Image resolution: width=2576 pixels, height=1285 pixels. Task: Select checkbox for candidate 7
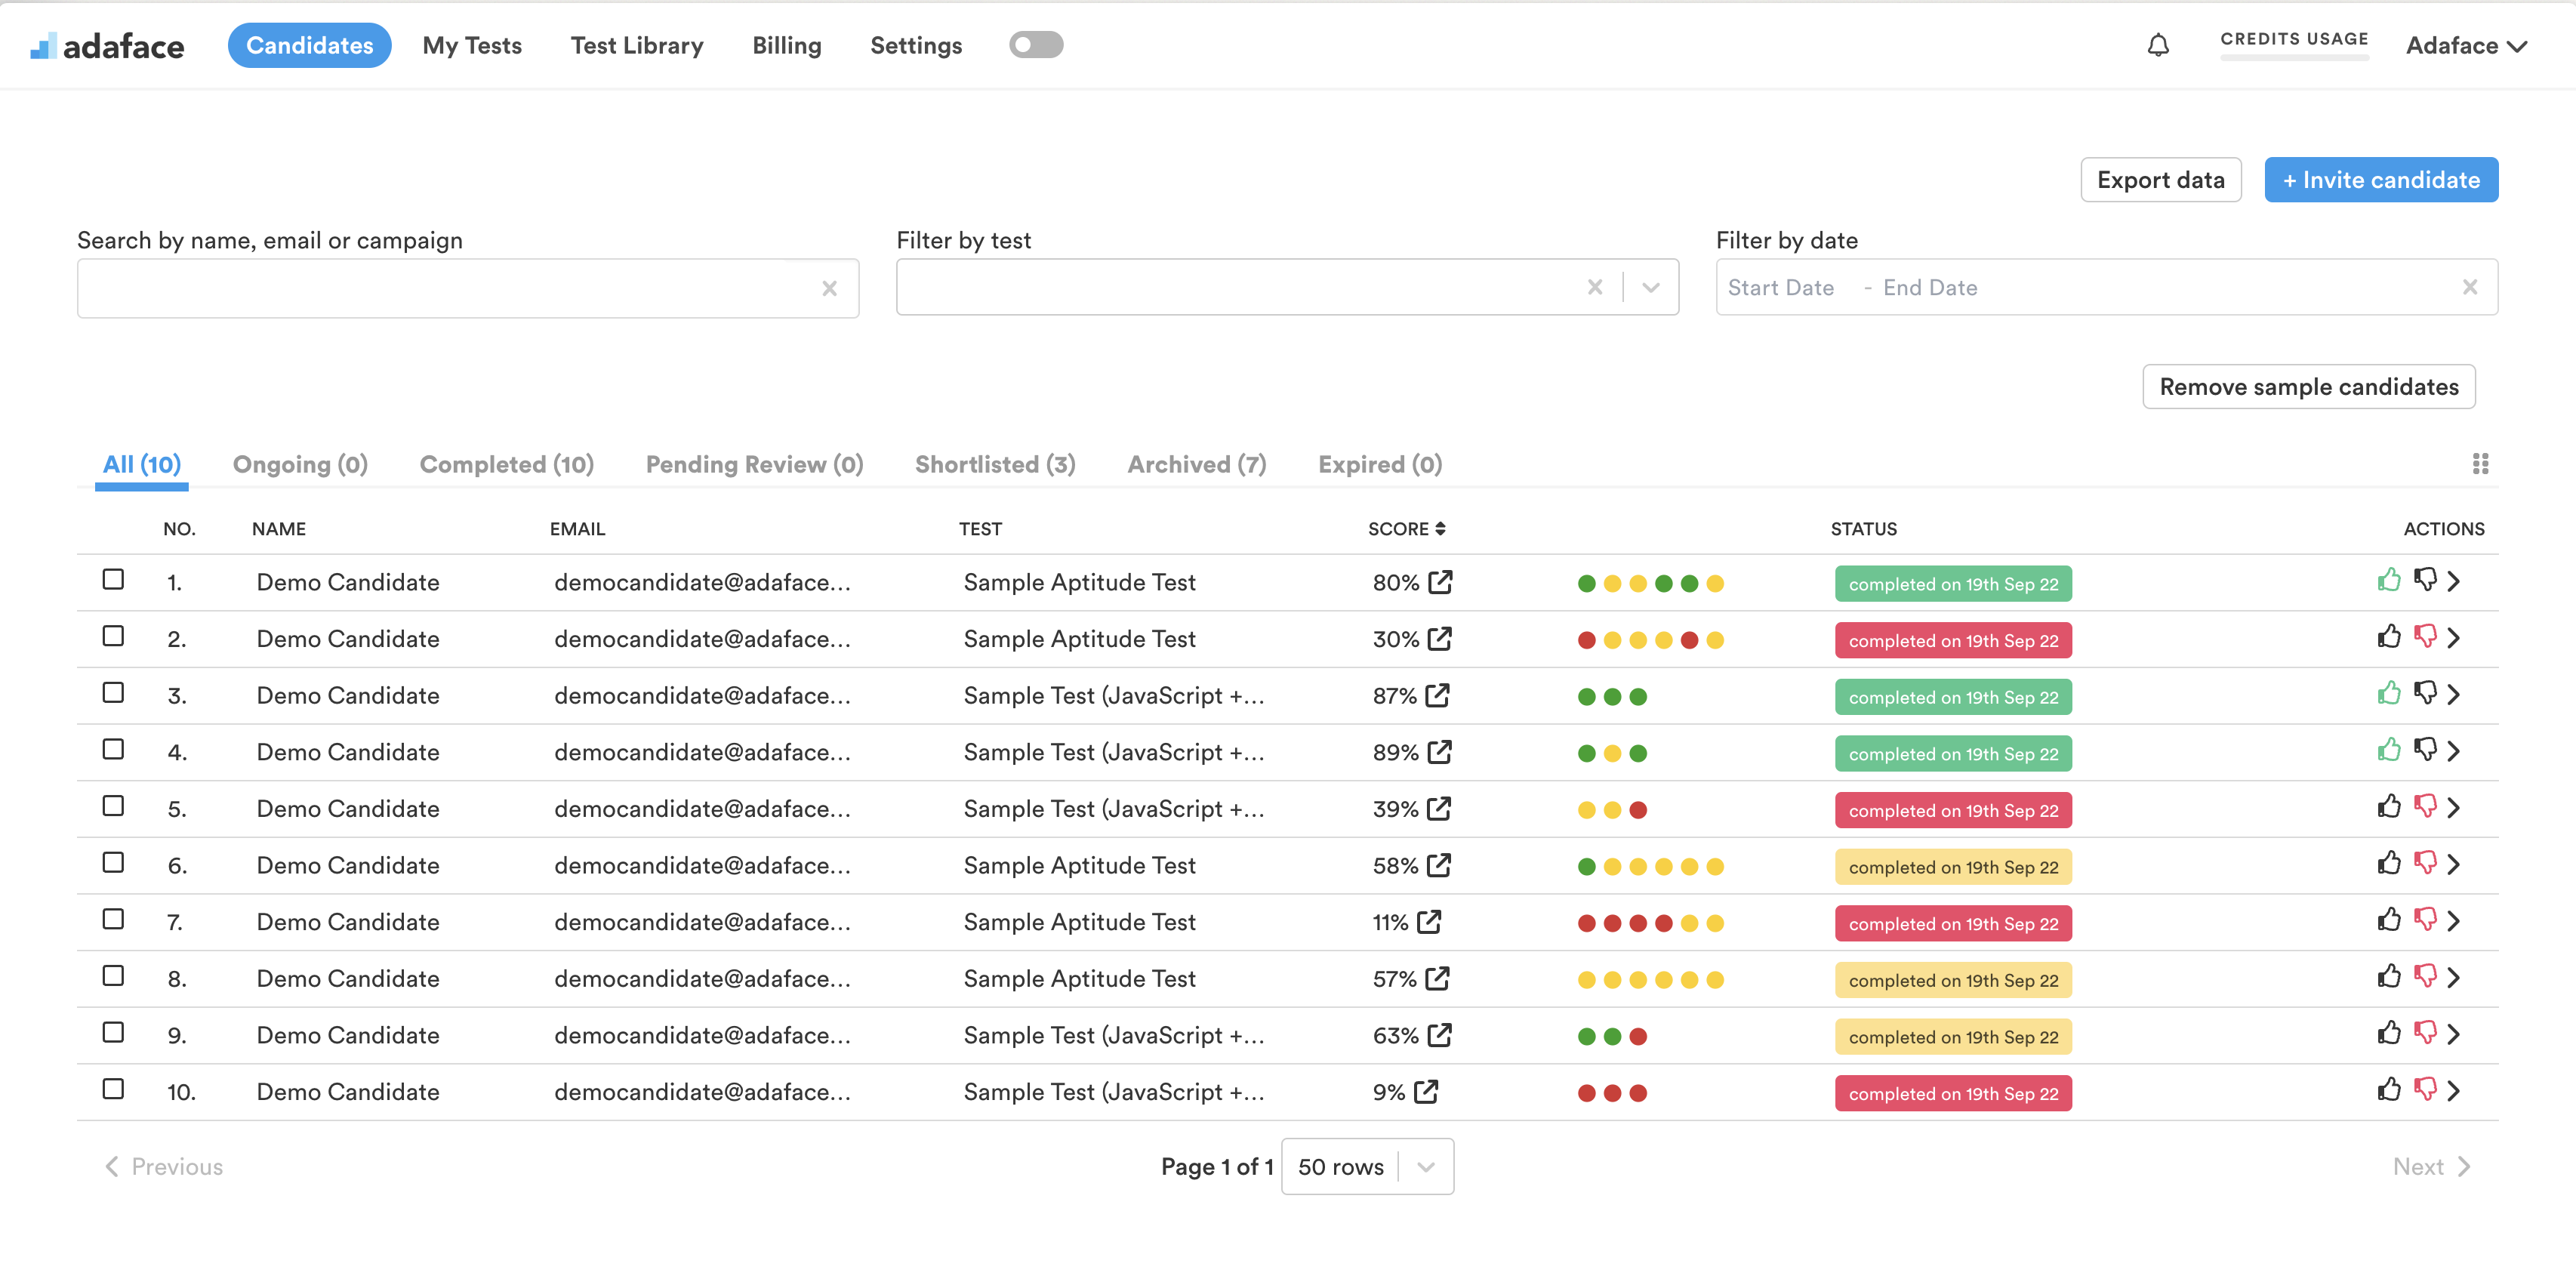tap(113, 920)
